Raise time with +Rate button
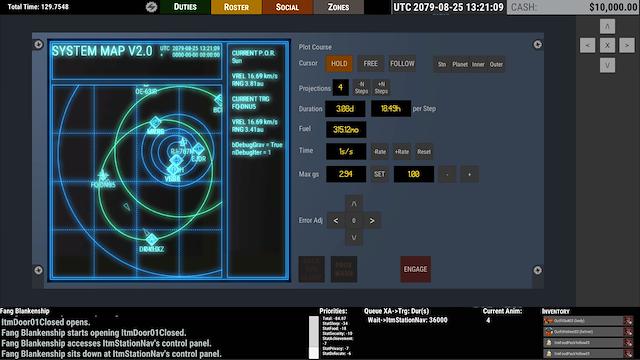 [402, 152]
